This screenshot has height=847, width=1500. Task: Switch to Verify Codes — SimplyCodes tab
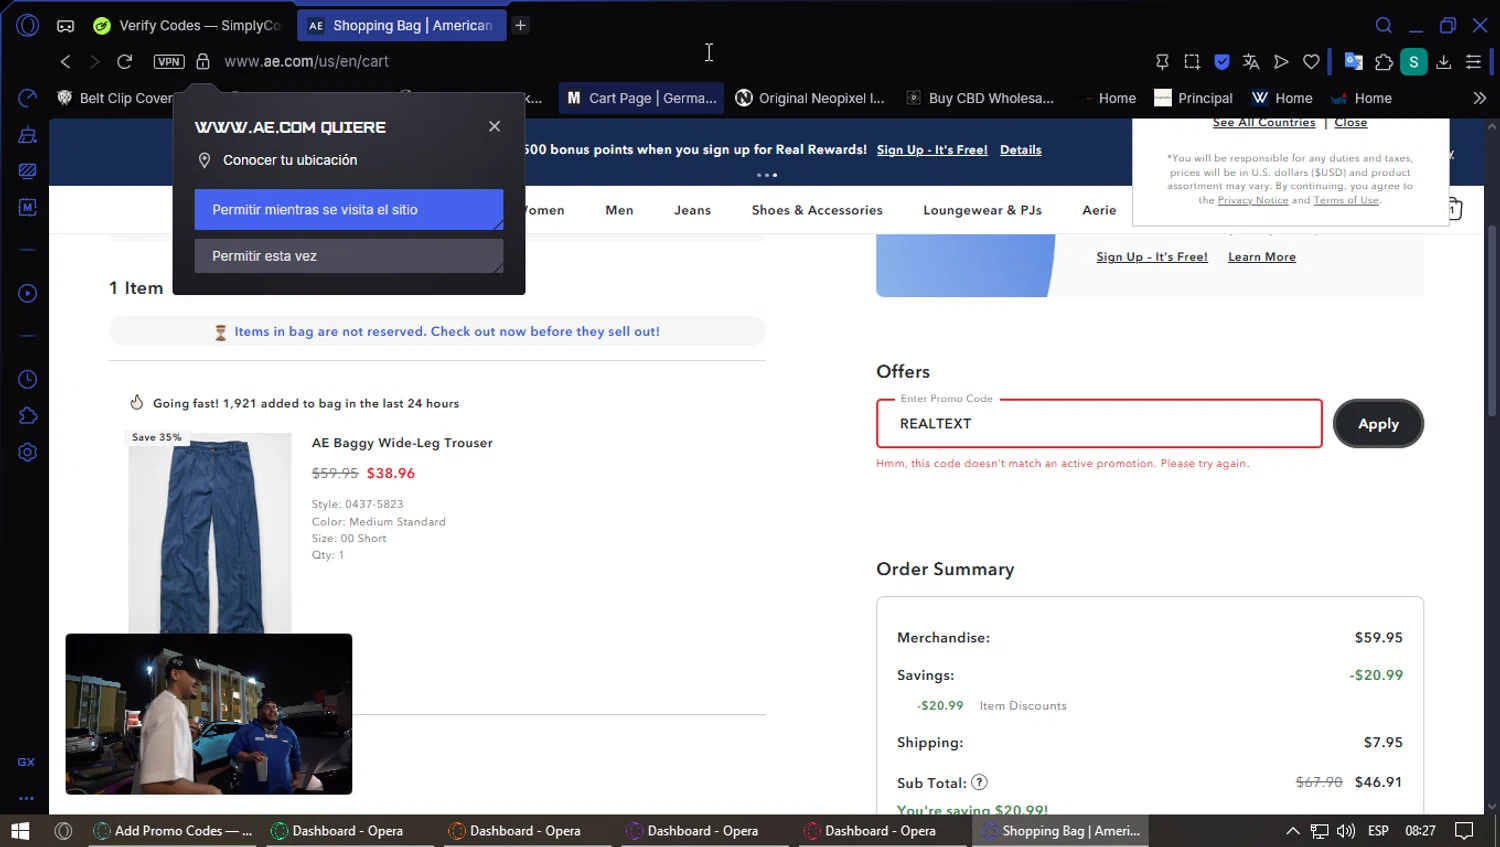coord(188,25)
